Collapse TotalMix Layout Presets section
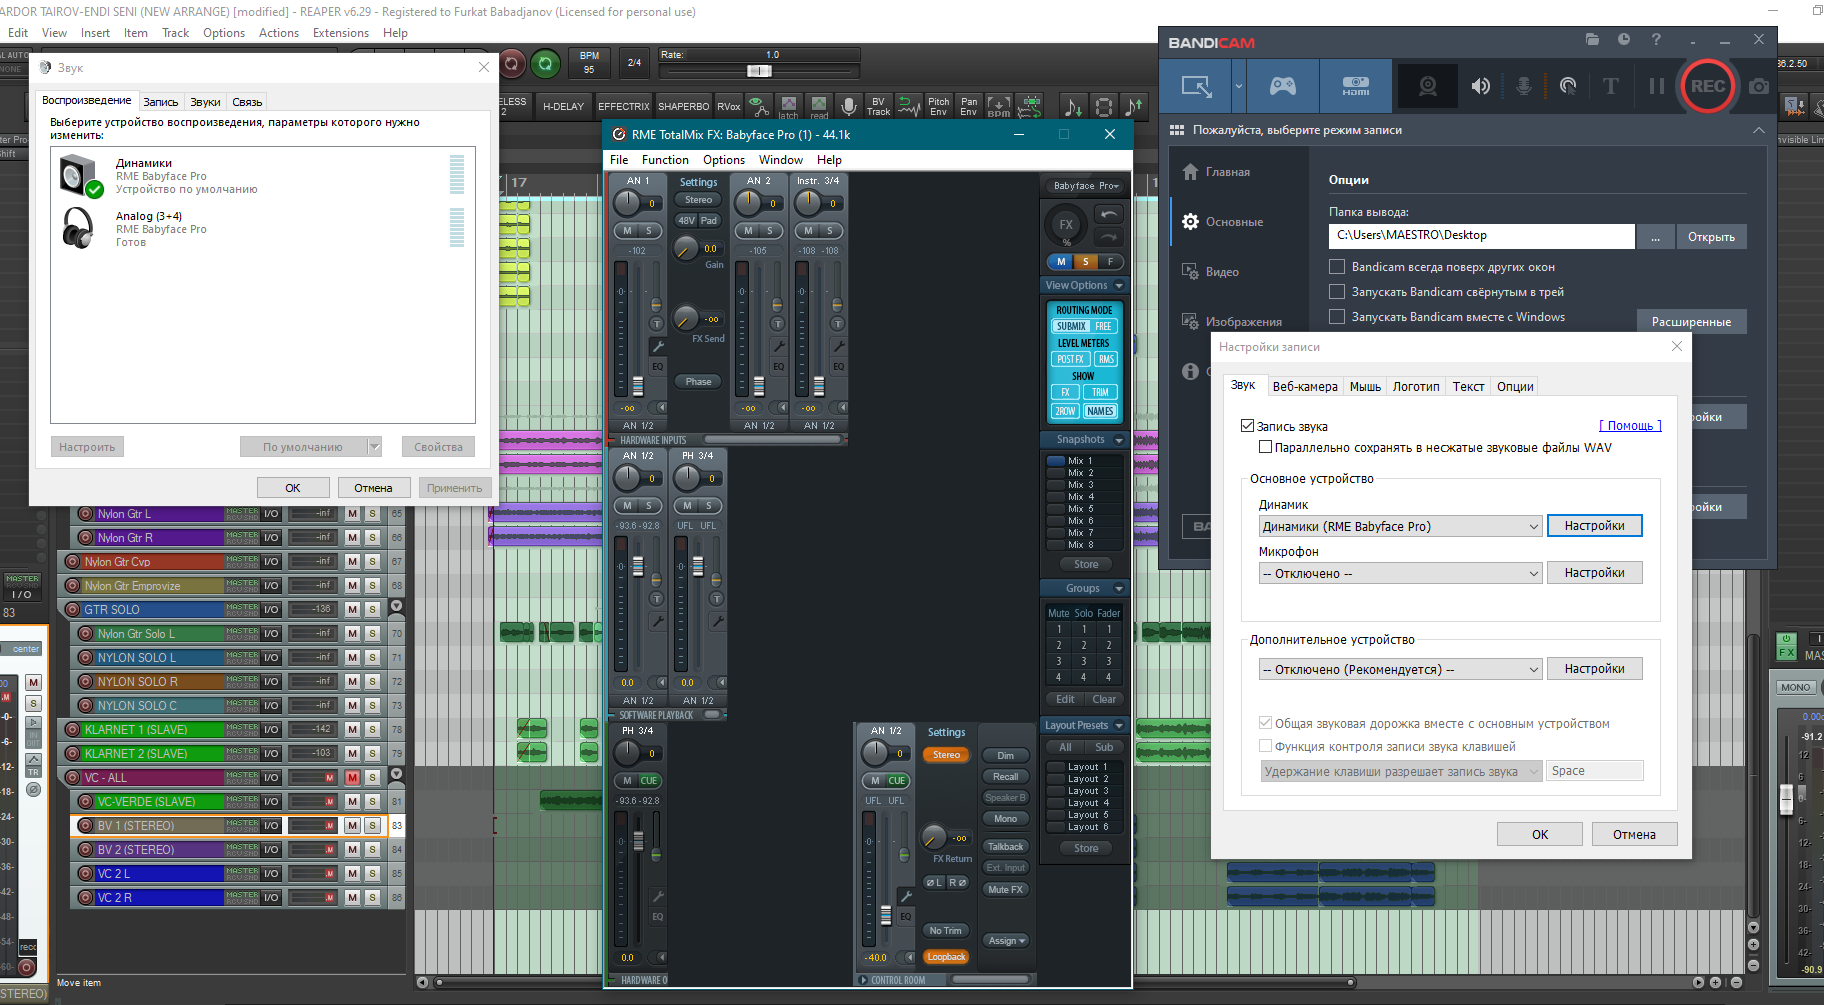Image resolution: width=1824 pixels, height=1005 pixels. coord(1119,726)
